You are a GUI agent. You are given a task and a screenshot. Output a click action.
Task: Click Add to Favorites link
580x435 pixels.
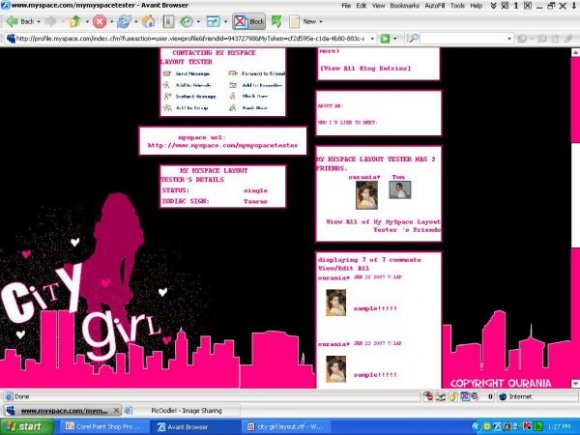(x=262, y=85)
